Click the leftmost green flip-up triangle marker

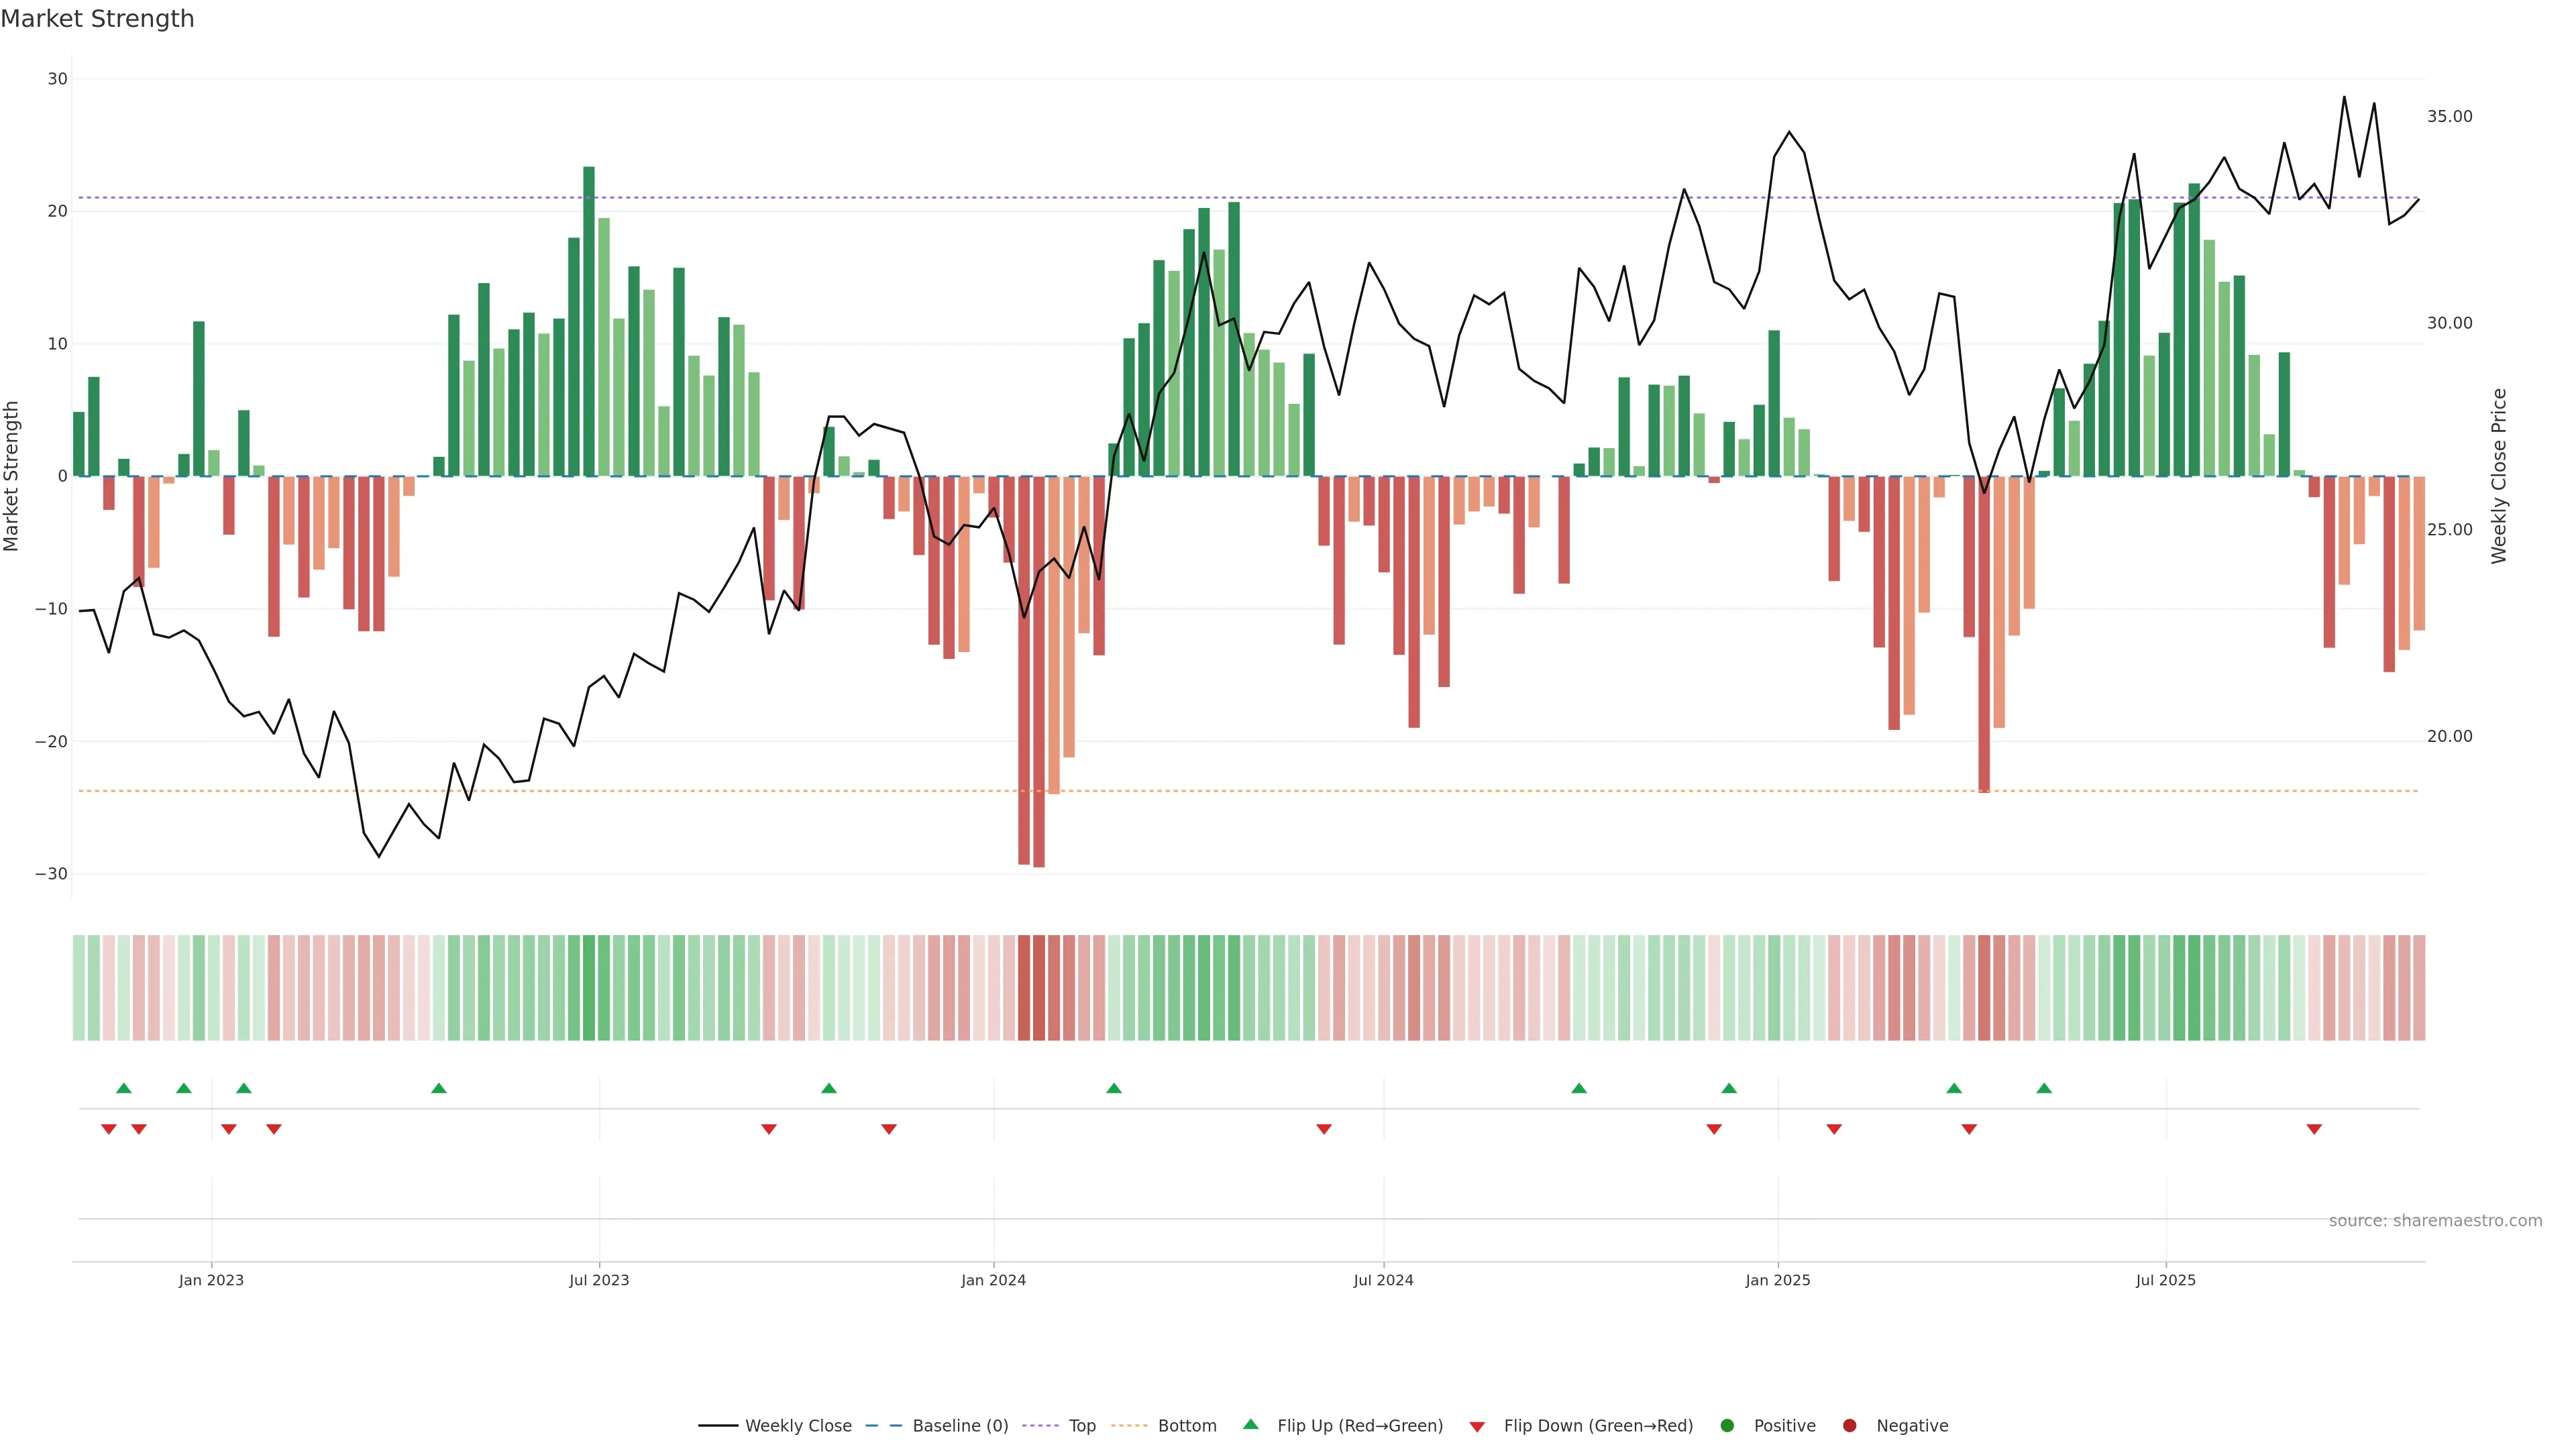pos(124,1088)
